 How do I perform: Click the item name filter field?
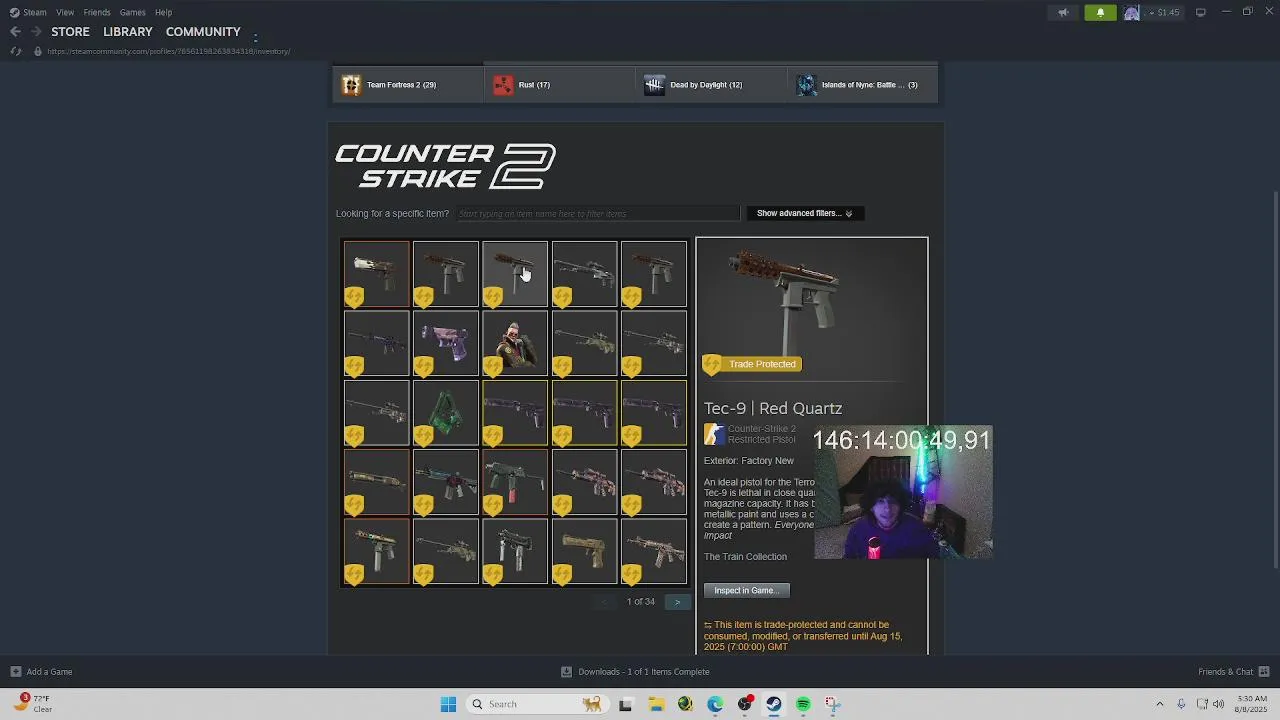(x=597, y=214)
